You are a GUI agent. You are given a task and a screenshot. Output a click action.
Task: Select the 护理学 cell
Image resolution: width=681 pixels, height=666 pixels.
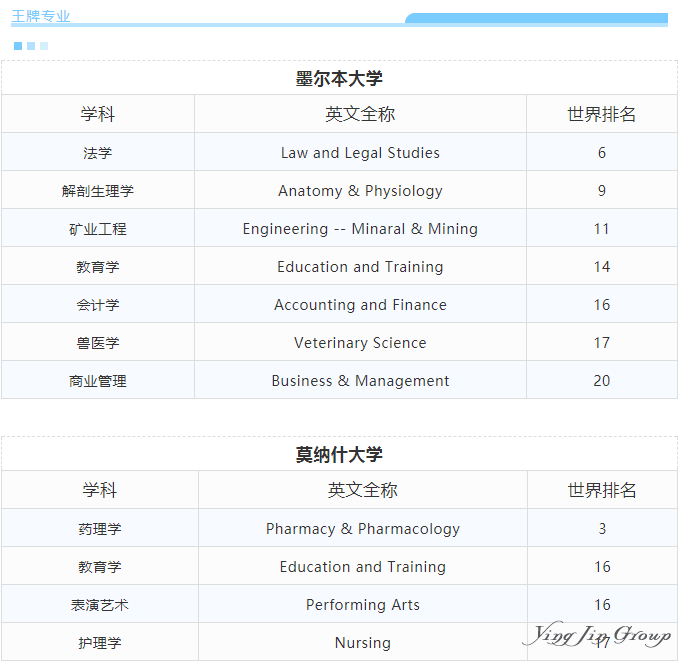[x=100, y=643]
